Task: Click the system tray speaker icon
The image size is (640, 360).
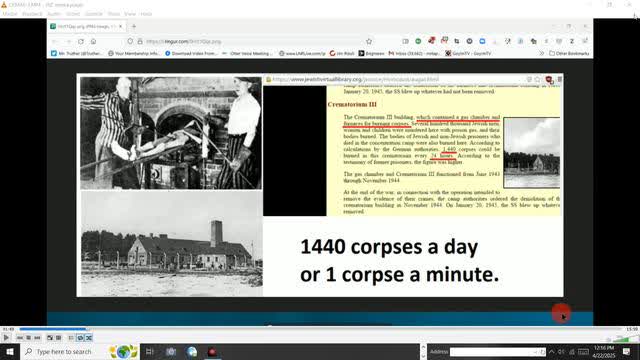Action: click(562, 351)
